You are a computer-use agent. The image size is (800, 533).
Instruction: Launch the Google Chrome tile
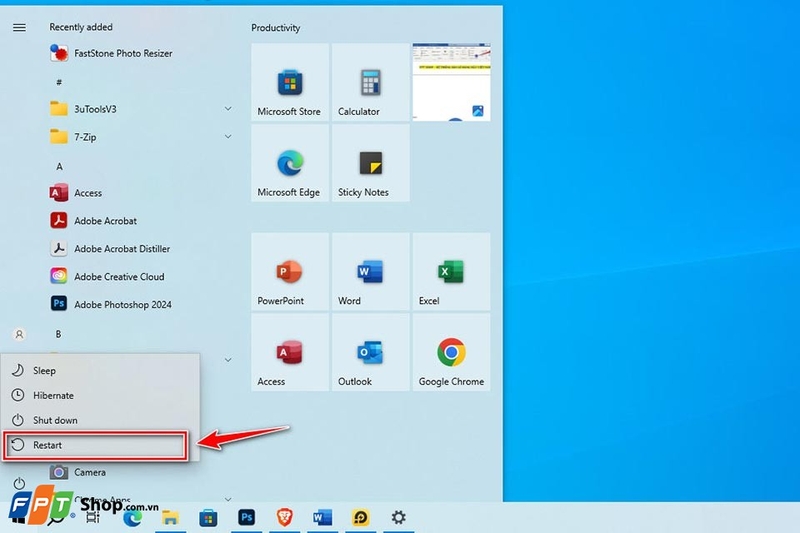coord(452,352)
